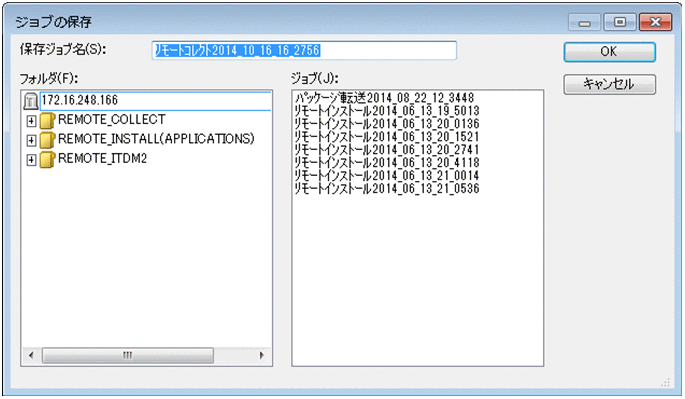Viewport: 685px width, 399px height.
Task: Click the folder tree left scroll arrow
Action: 31,355
